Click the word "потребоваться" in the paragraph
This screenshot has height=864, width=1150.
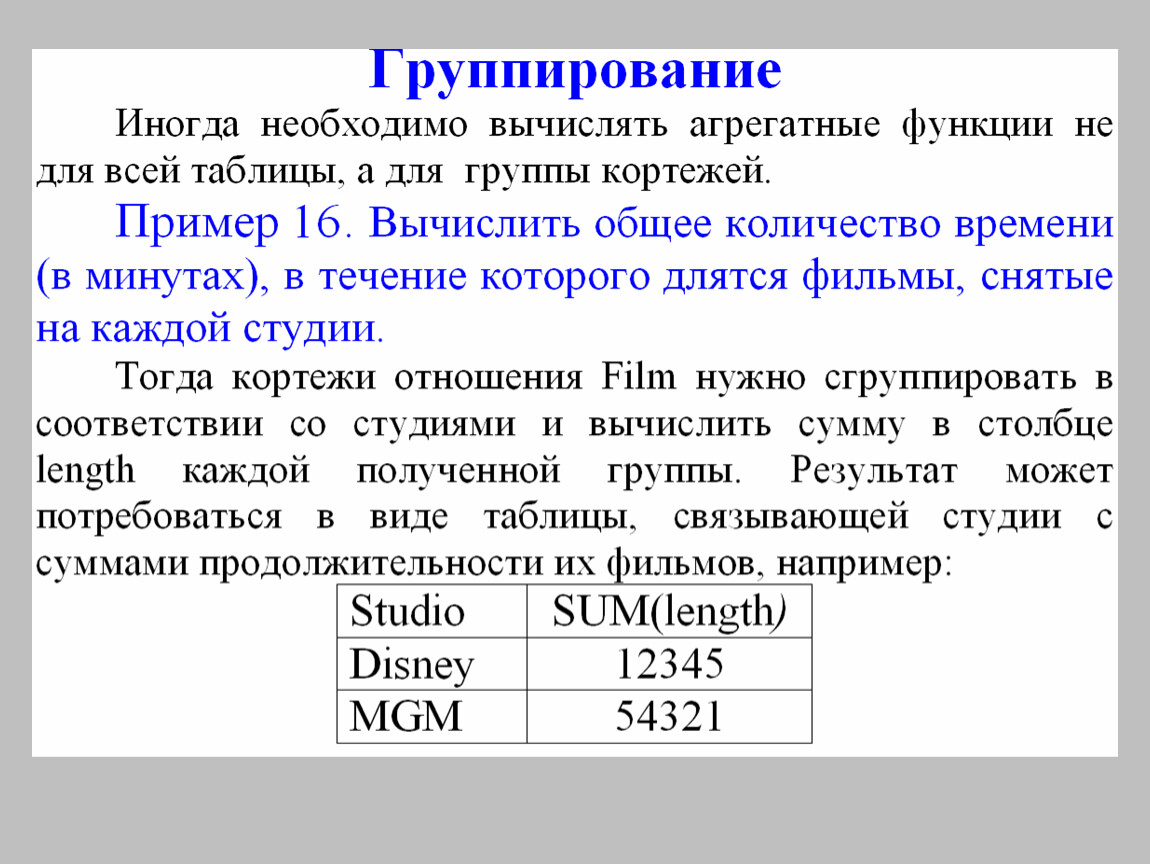(x=158, y=518)
